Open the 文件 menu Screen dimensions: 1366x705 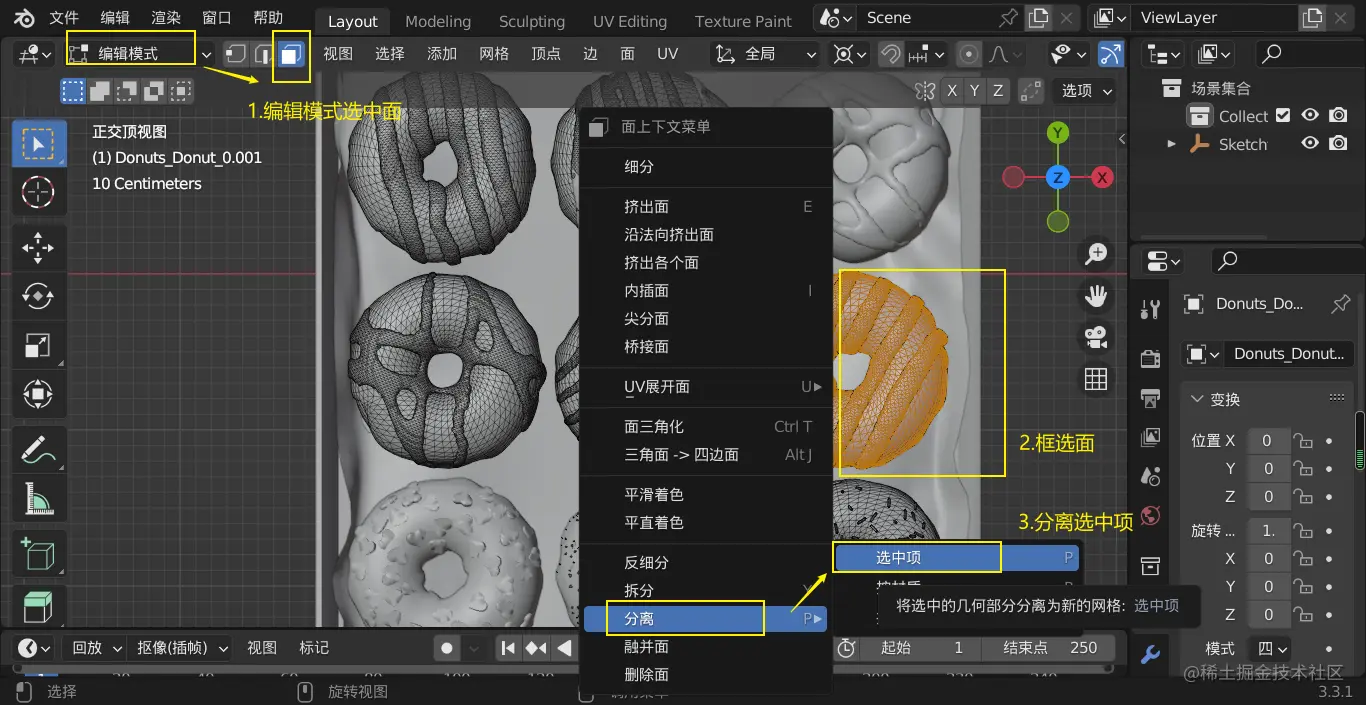tap(64, 18)
